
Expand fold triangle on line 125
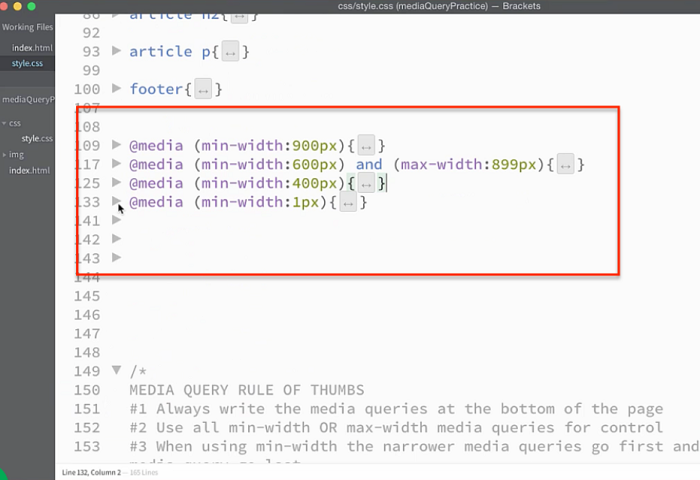pyautogui.click(x=118, y=183)
